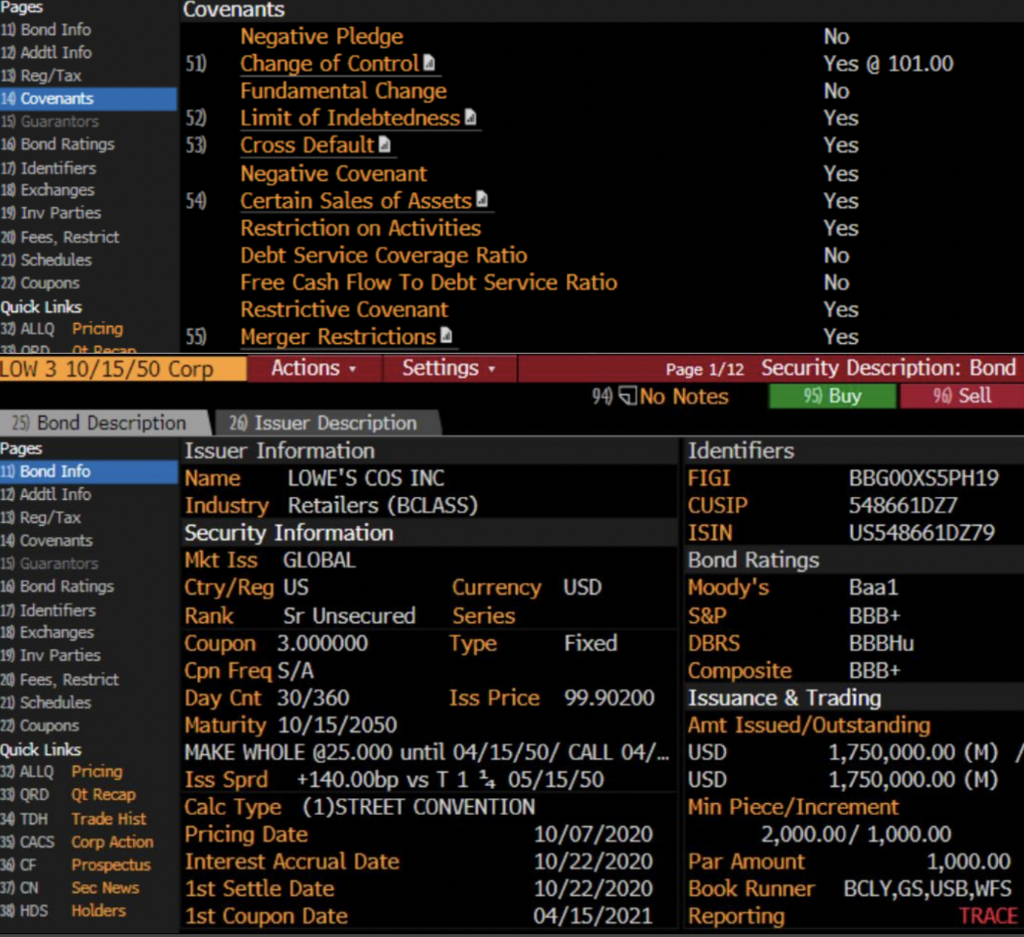Open the document icon beside Merger Restrictions
This screenshot has width=1024, height=937.
click(446, 336)
